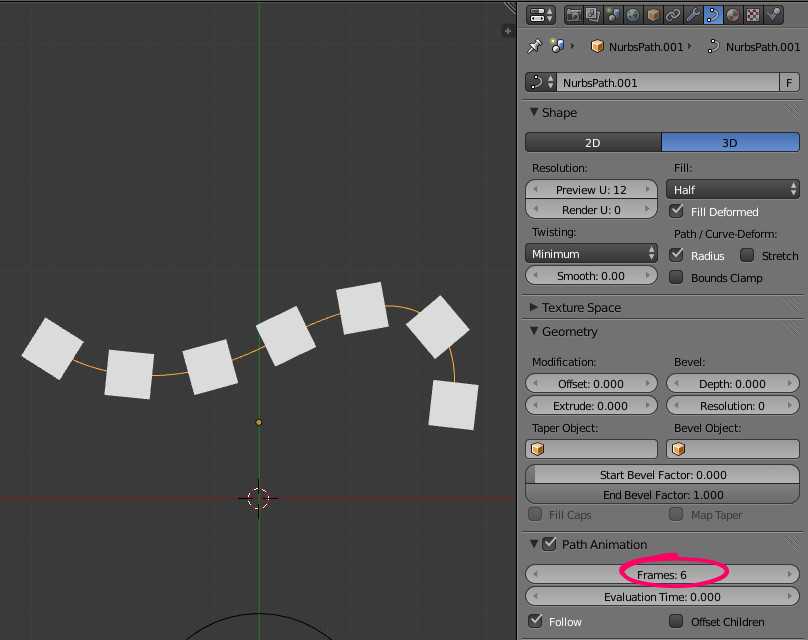Click the pin icon in breadcrumb
The height and width of the screenshot is (640, 808).
point(534,46)
